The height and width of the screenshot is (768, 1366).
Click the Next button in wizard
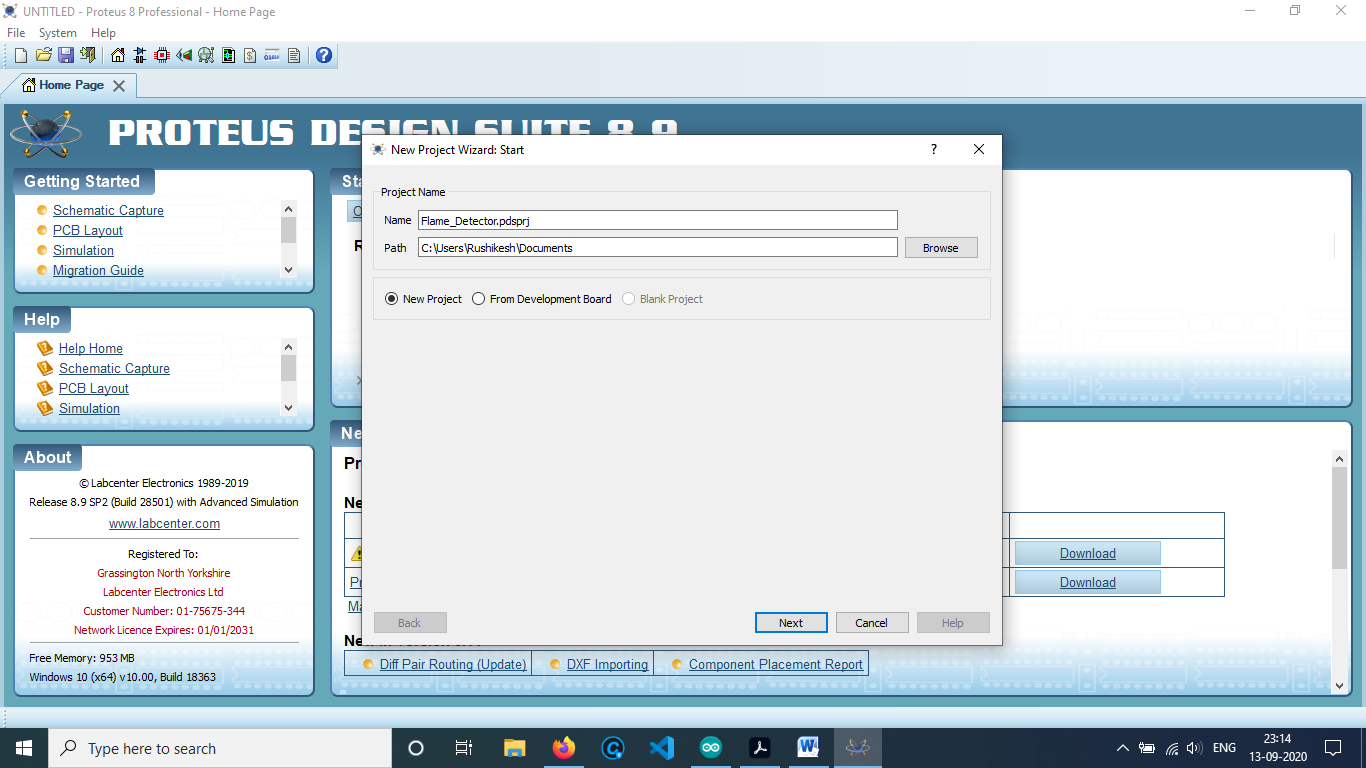791,623
